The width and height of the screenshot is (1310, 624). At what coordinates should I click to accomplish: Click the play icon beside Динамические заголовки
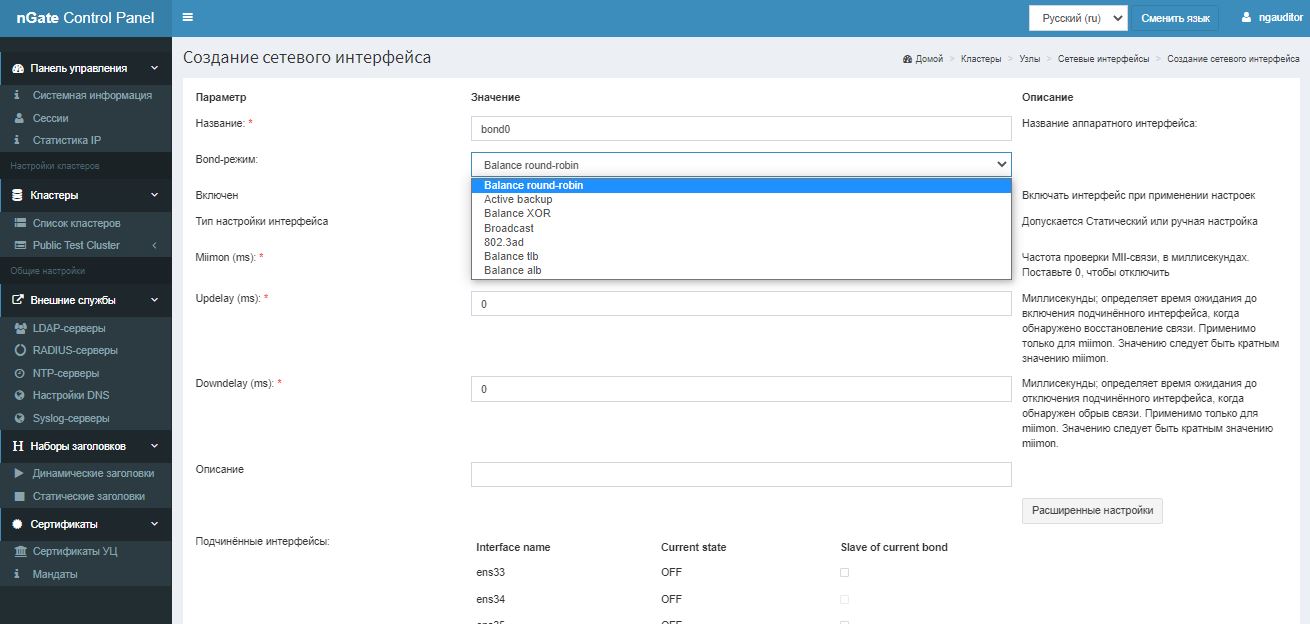[x=20, y=473]
